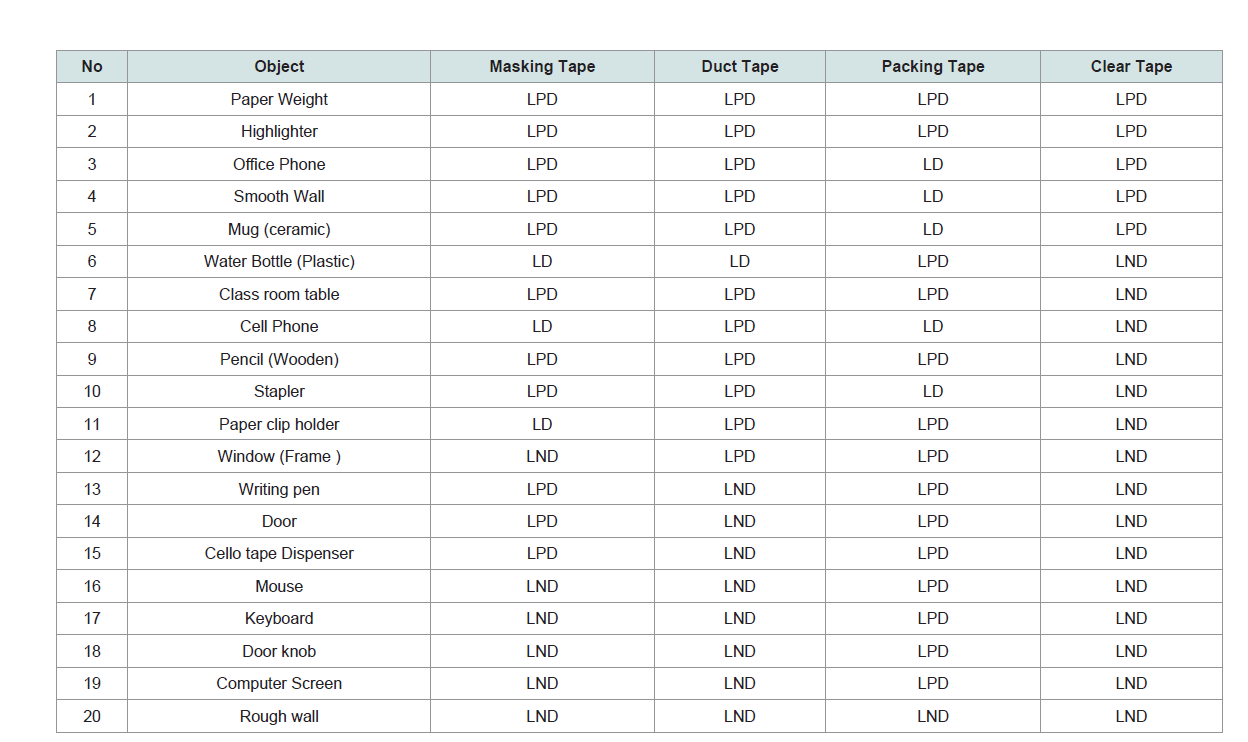Click the Window (Frame) object cell
Screen dimensions: 1248x742
pos(279,457)
